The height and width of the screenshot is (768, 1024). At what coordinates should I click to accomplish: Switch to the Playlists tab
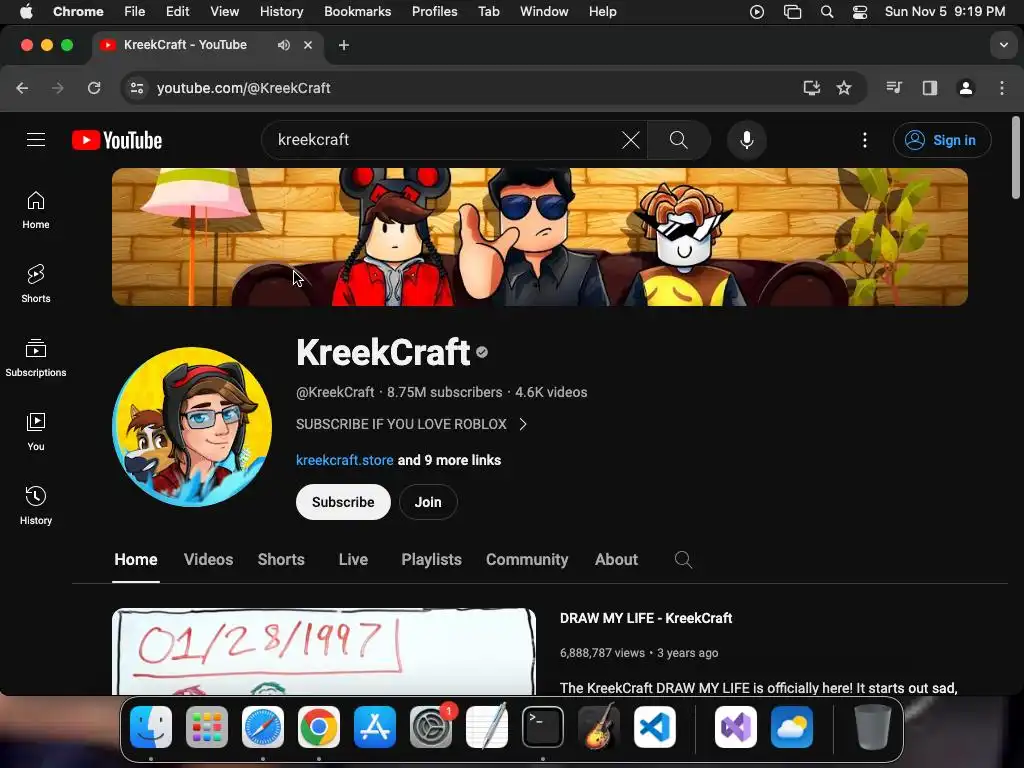click(x=431, y=560)
